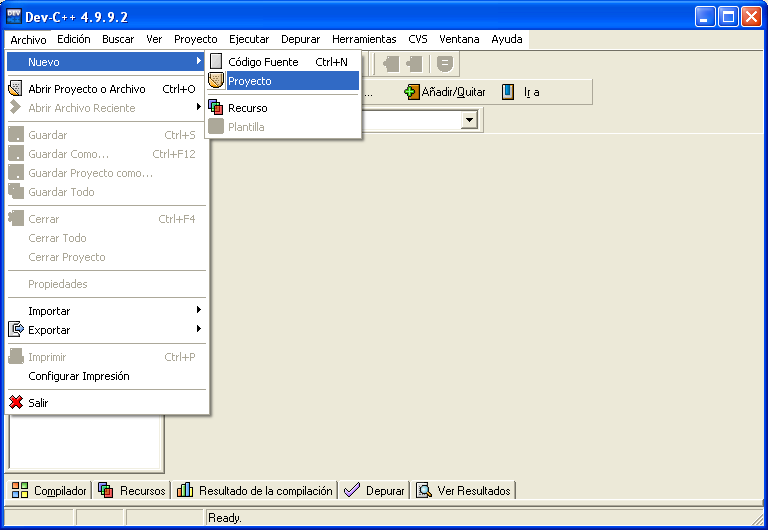Click the Nuevo menu entry

click(106, 62)
